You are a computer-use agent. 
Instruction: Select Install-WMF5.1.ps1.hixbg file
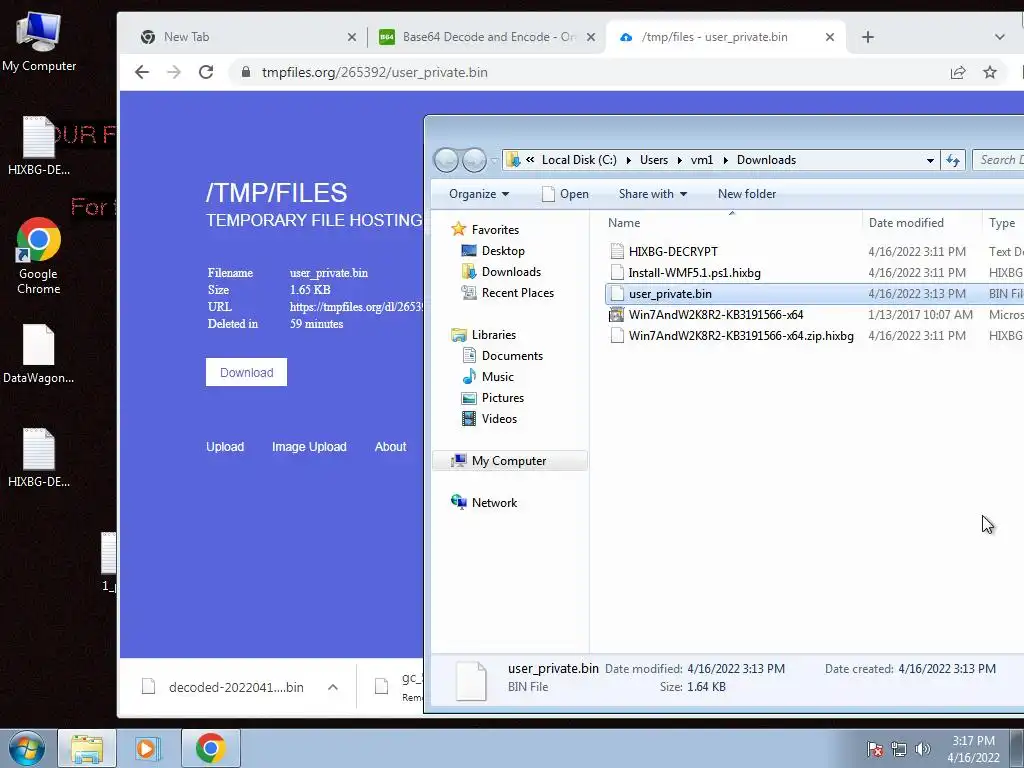[694, 273]
